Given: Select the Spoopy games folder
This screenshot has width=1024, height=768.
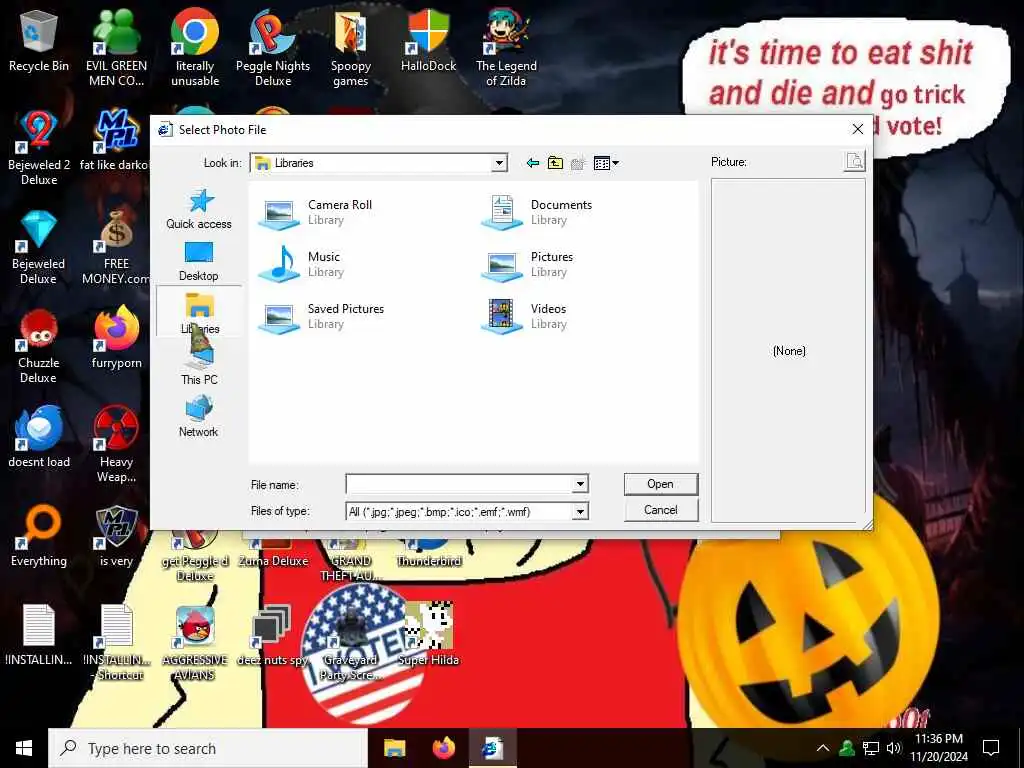Looking at the screenshot, I should point(351,47).
